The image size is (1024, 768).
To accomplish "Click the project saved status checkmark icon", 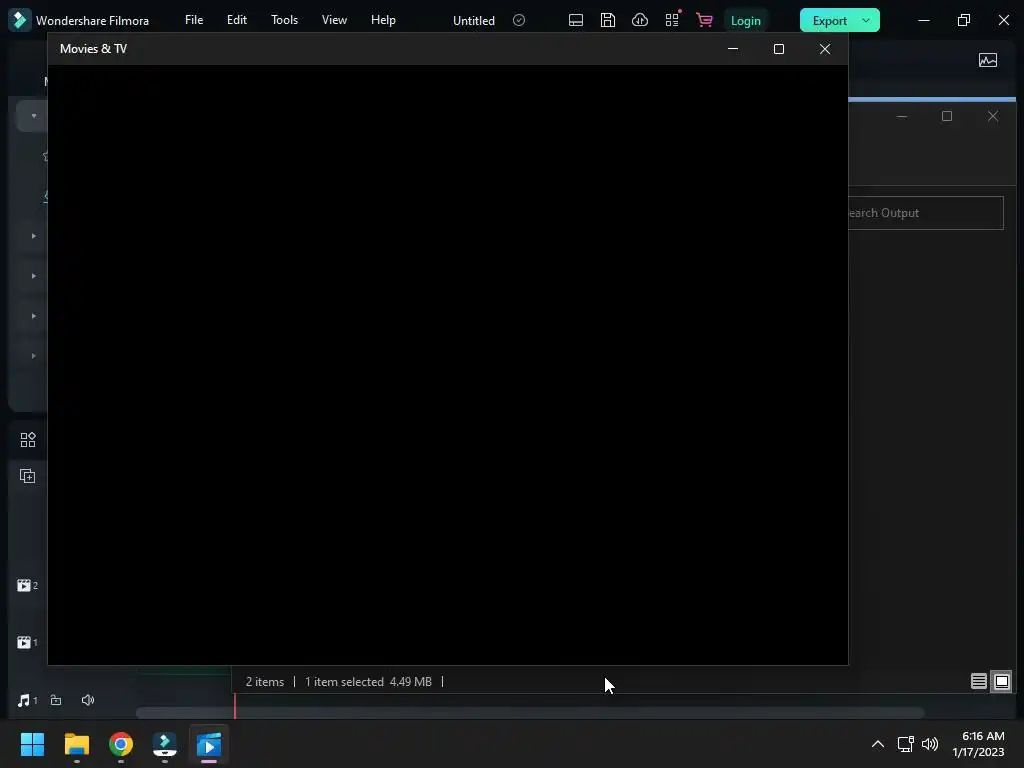I will (519, 20).
